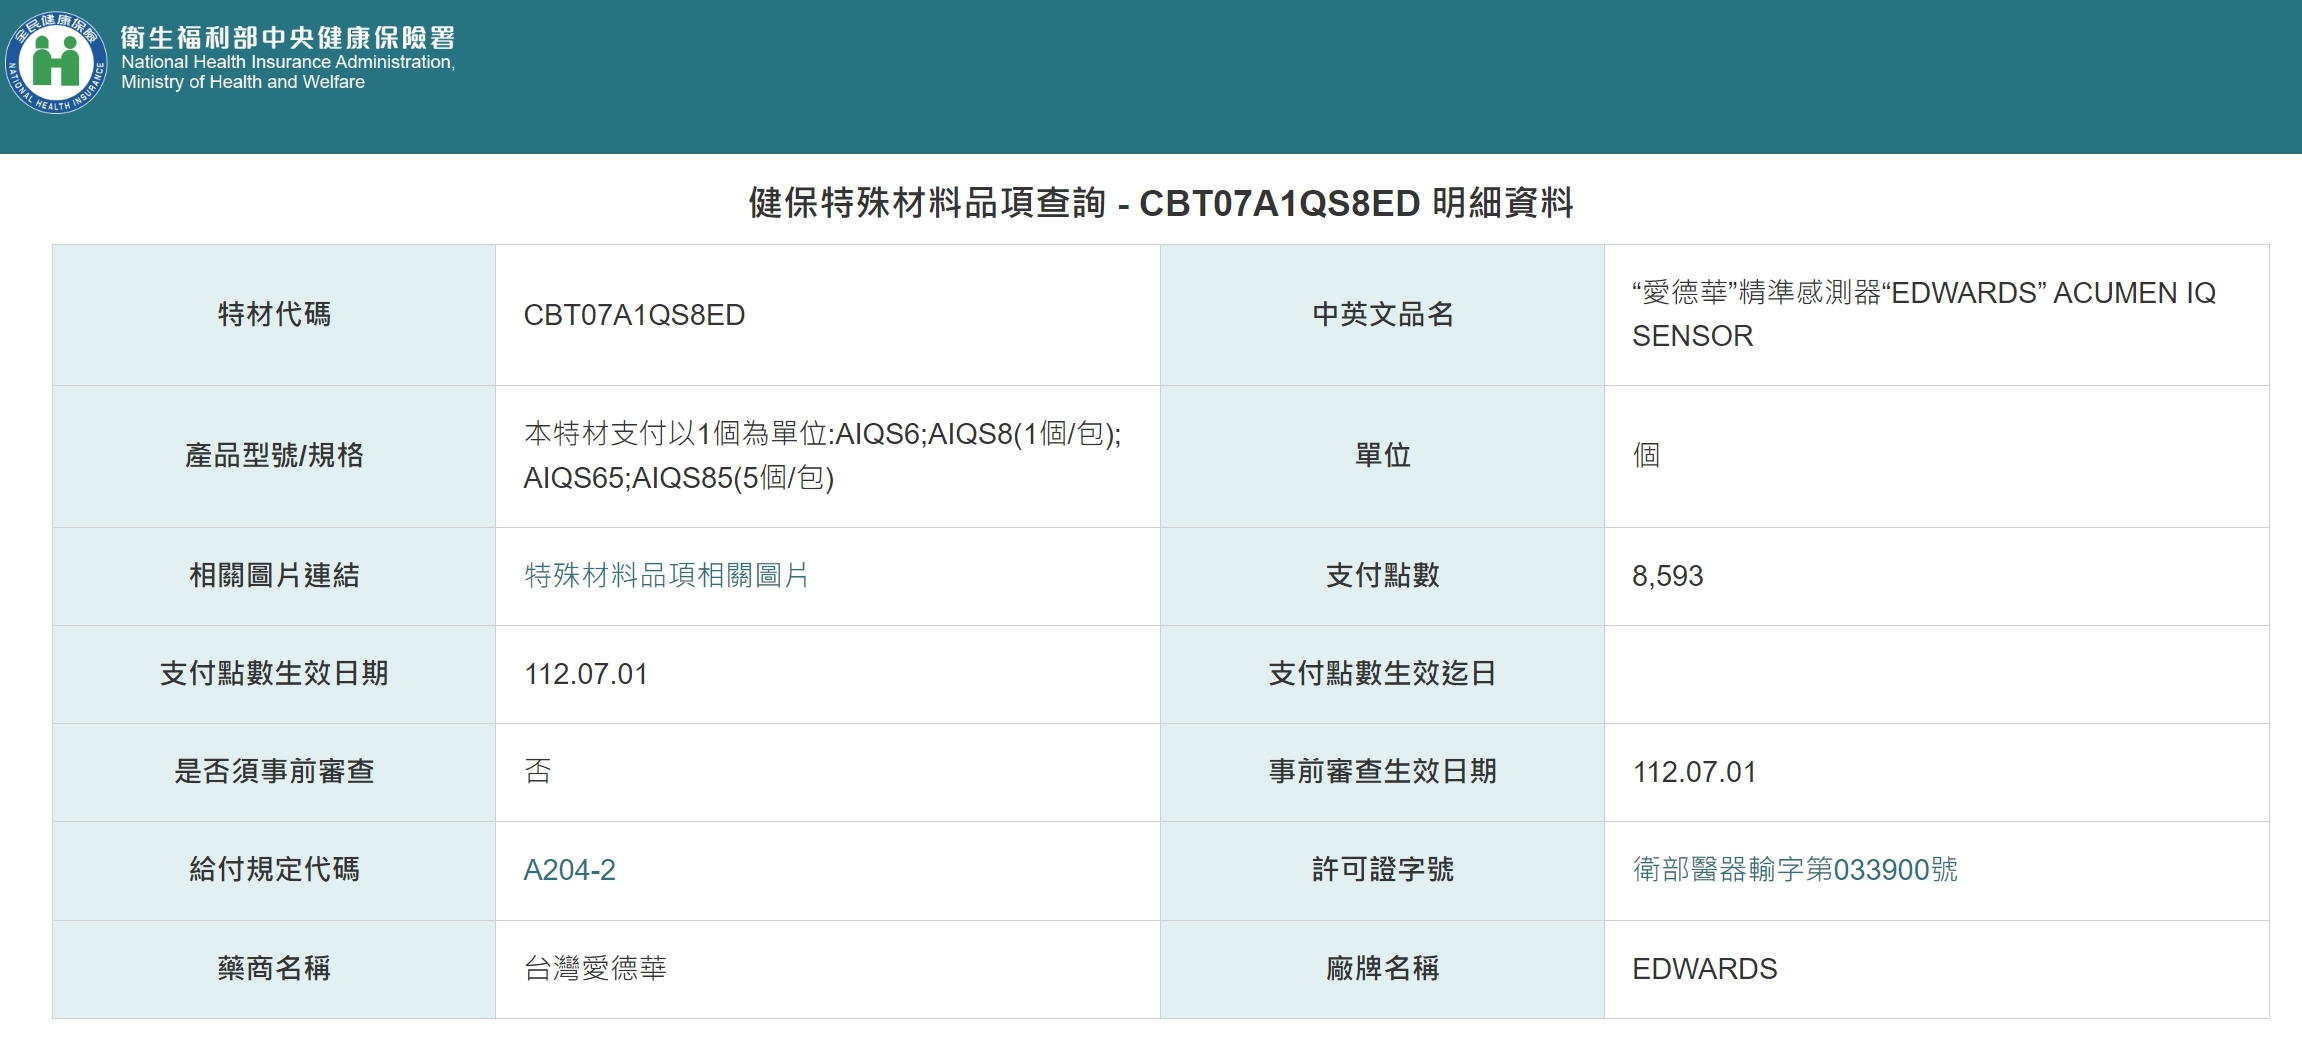Click the 112.07.01 payment effective date
Screen dimensions: 2302x1038
586,674
